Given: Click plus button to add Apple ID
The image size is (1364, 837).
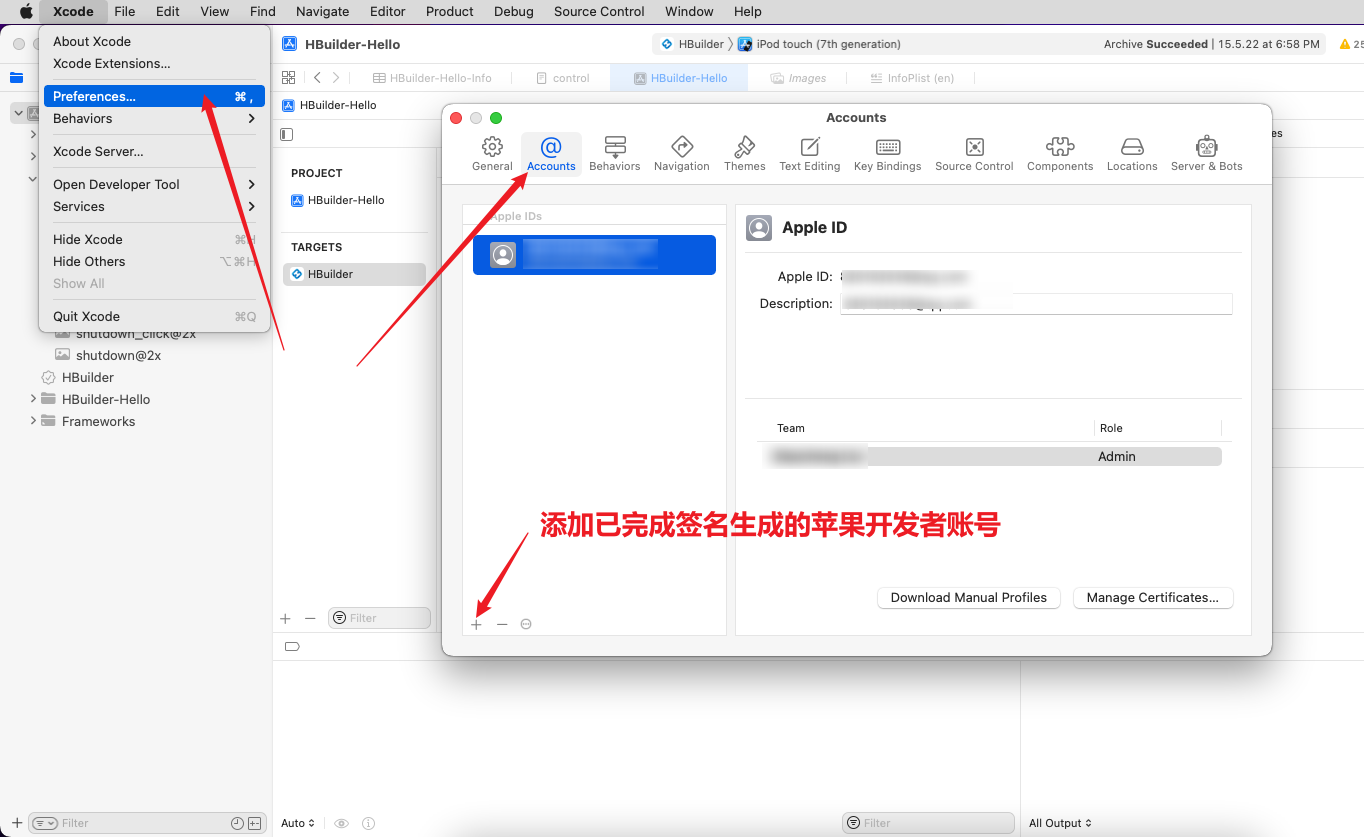Looking at the screenshot, I should tap(476, 624).
